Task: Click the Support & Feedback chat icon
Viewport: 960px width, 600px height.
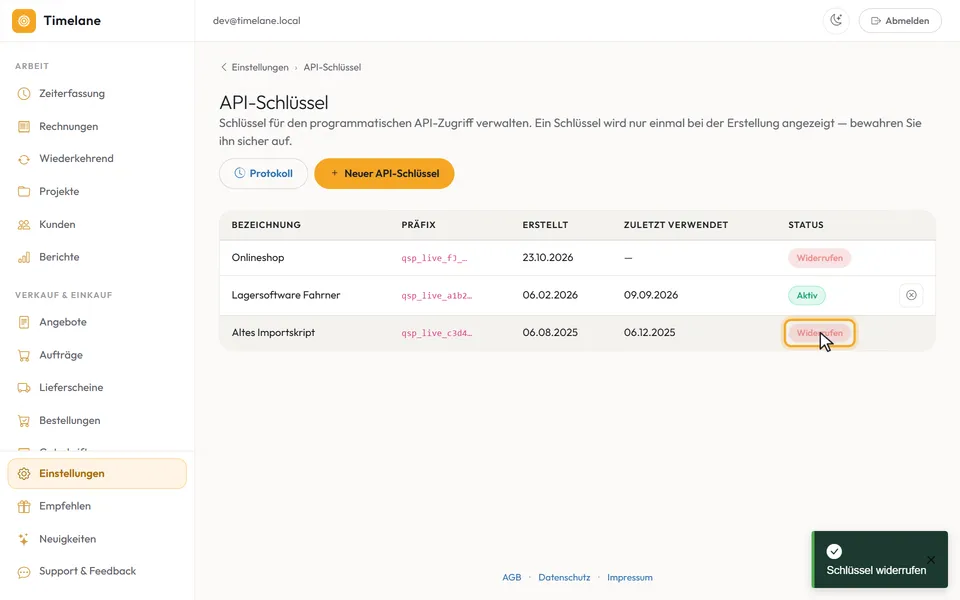Action: pos(24,572)
